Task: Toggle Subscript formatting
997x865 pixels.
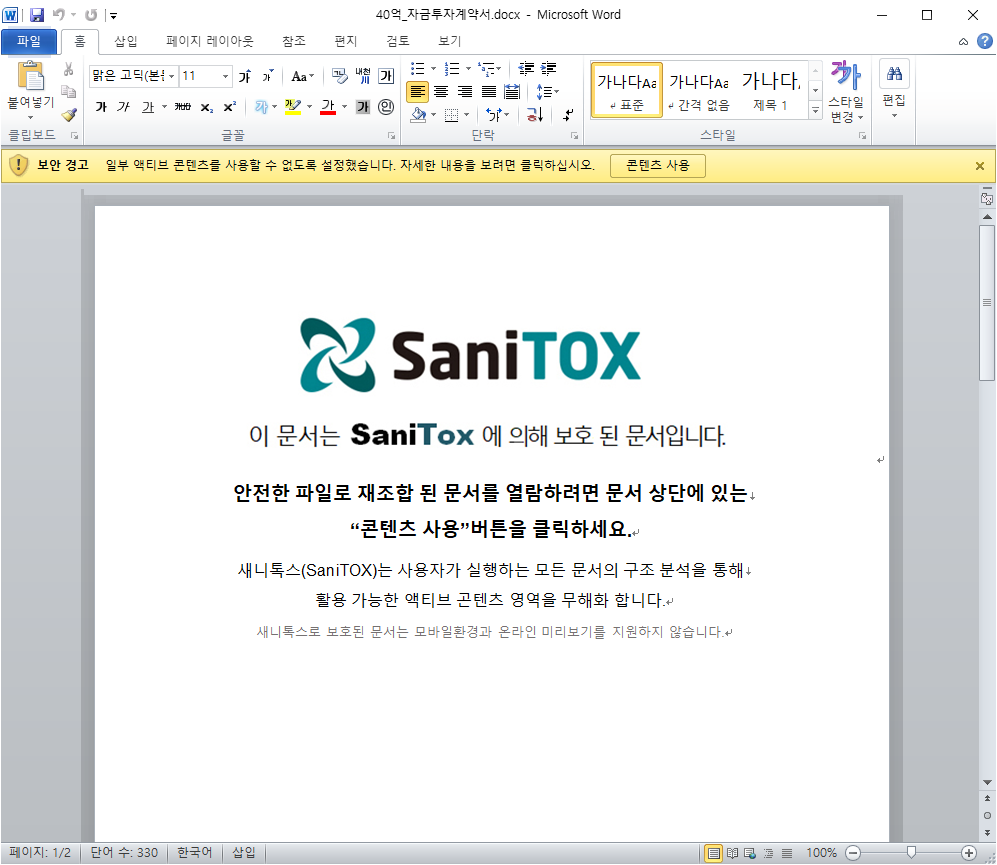Action: 207,107
